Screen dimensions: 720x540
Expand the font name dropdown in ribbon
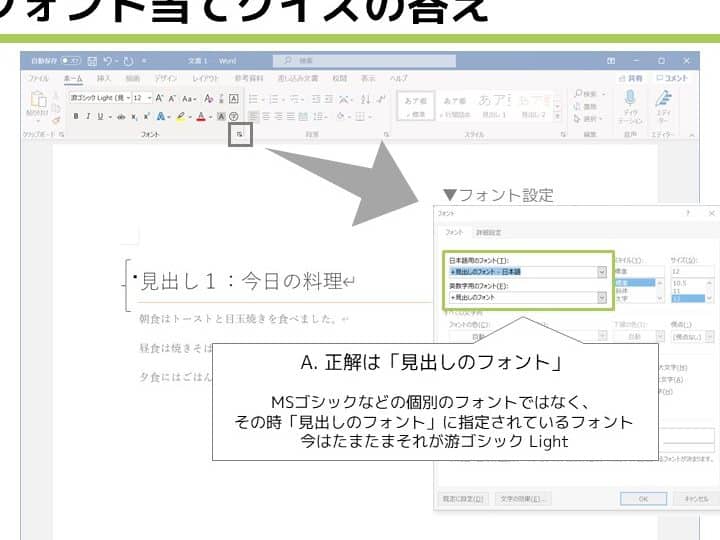(x=126, y=98)
